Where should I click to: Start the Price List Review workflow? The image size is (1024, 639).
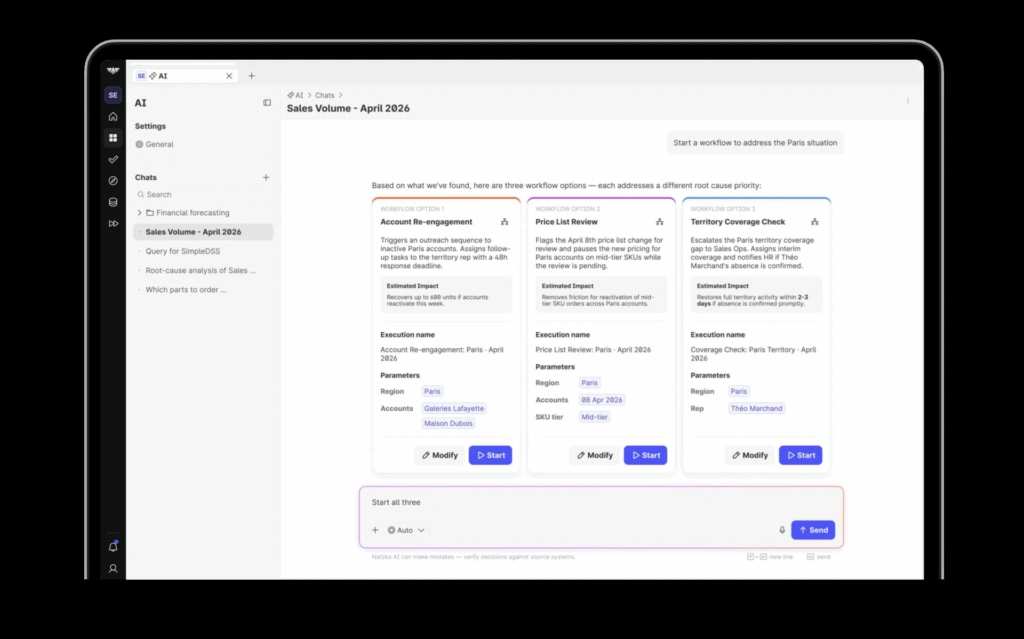pyautogui.click(x=645, y=455)
